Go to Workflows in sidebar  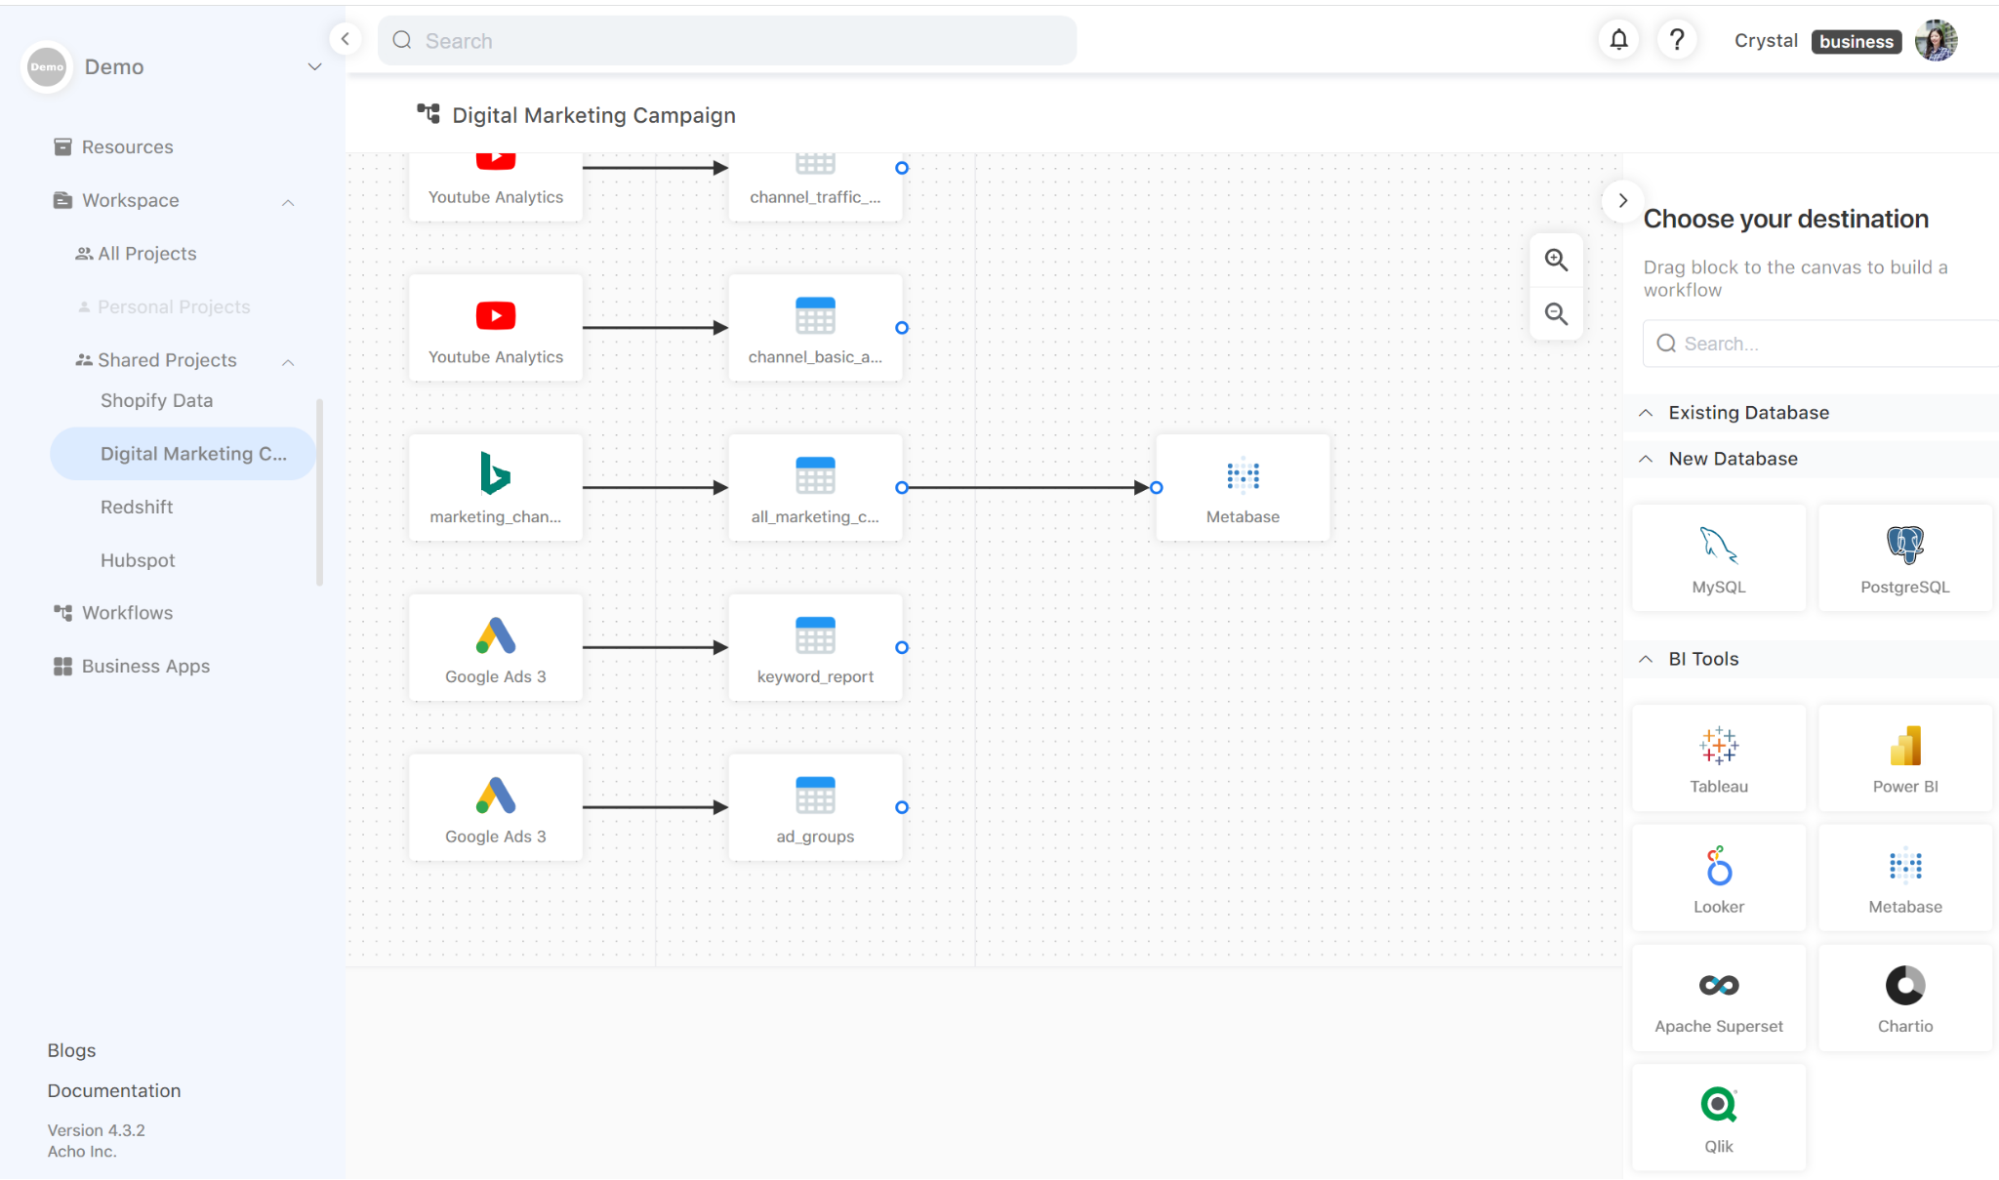click(127, 613)
